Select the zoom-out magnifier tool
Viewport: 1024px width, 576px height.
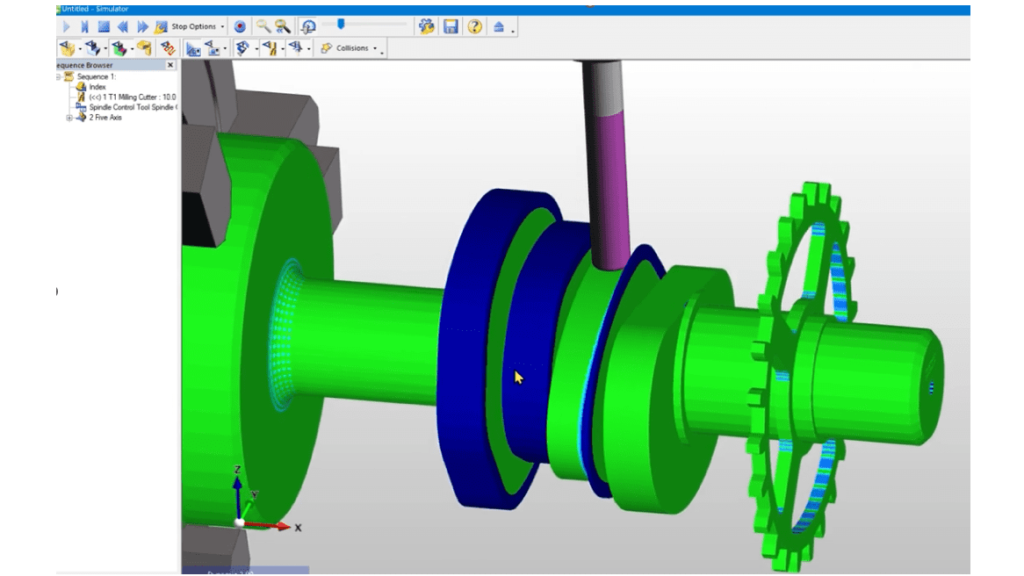coord(282,25)
